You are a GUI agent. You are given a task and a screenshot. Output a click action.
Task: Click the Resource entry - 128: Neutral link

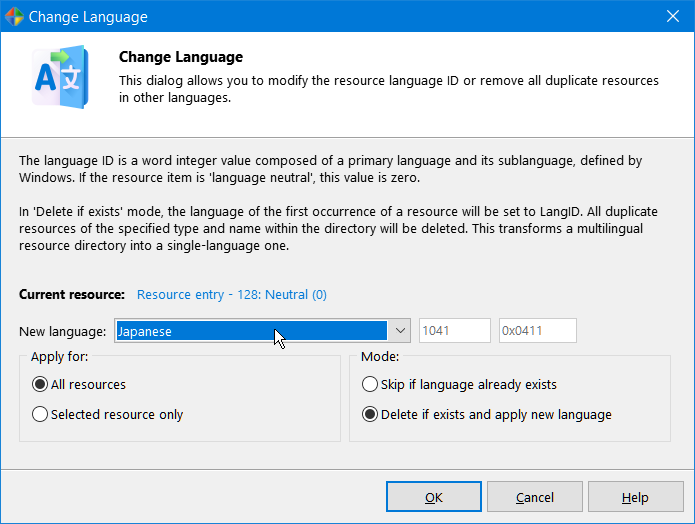231,295
